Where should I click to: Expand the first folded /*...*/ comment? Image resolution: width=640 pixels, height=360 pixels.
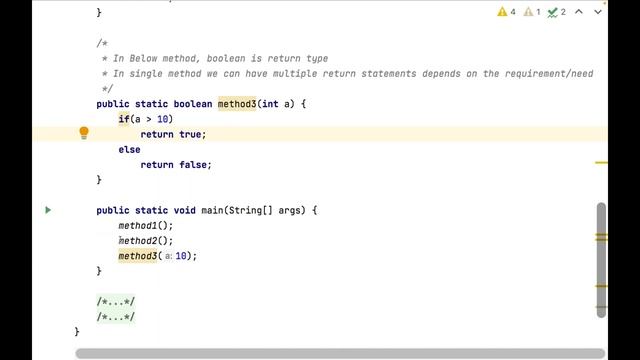(116, 302)
